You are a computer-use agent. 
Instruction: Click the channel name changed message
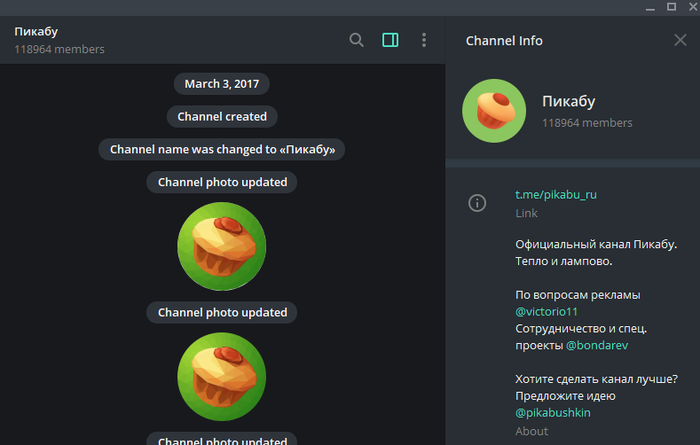pyautogui.click(x=222, y=149)
